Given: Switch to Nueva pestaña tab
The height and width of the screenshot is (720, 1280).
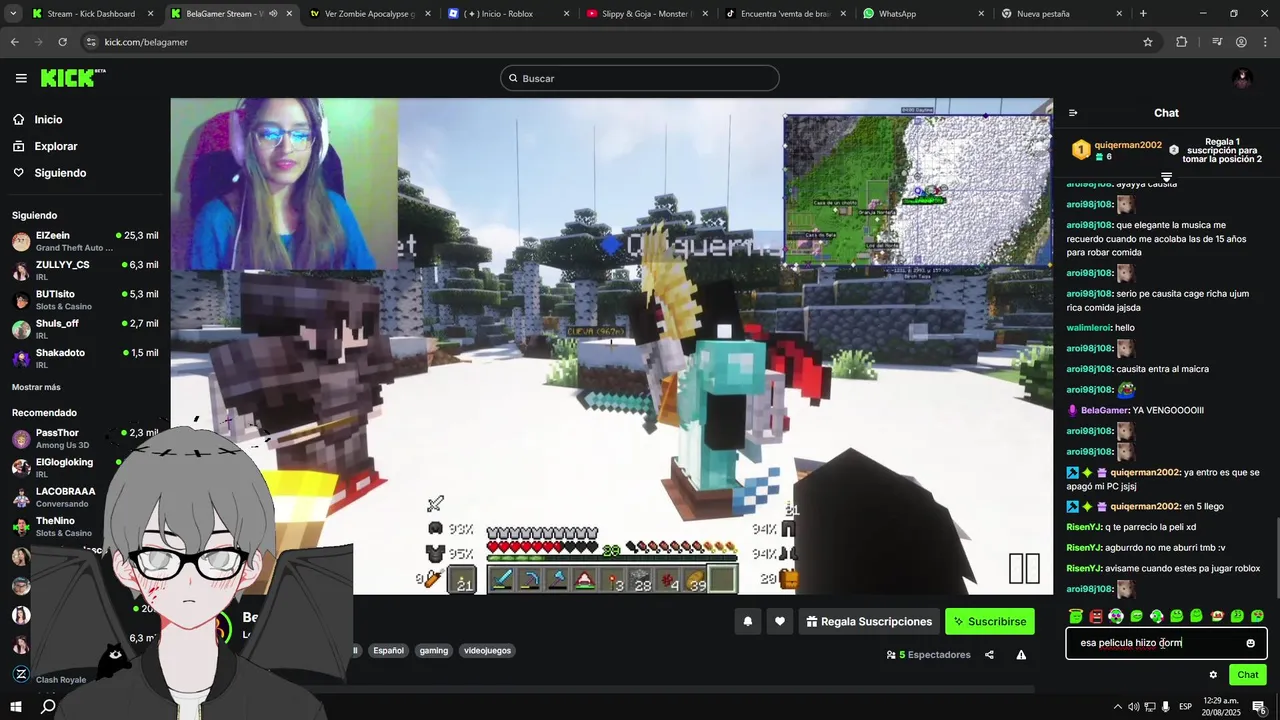Looking at the screenshot, I should 1060,14.
